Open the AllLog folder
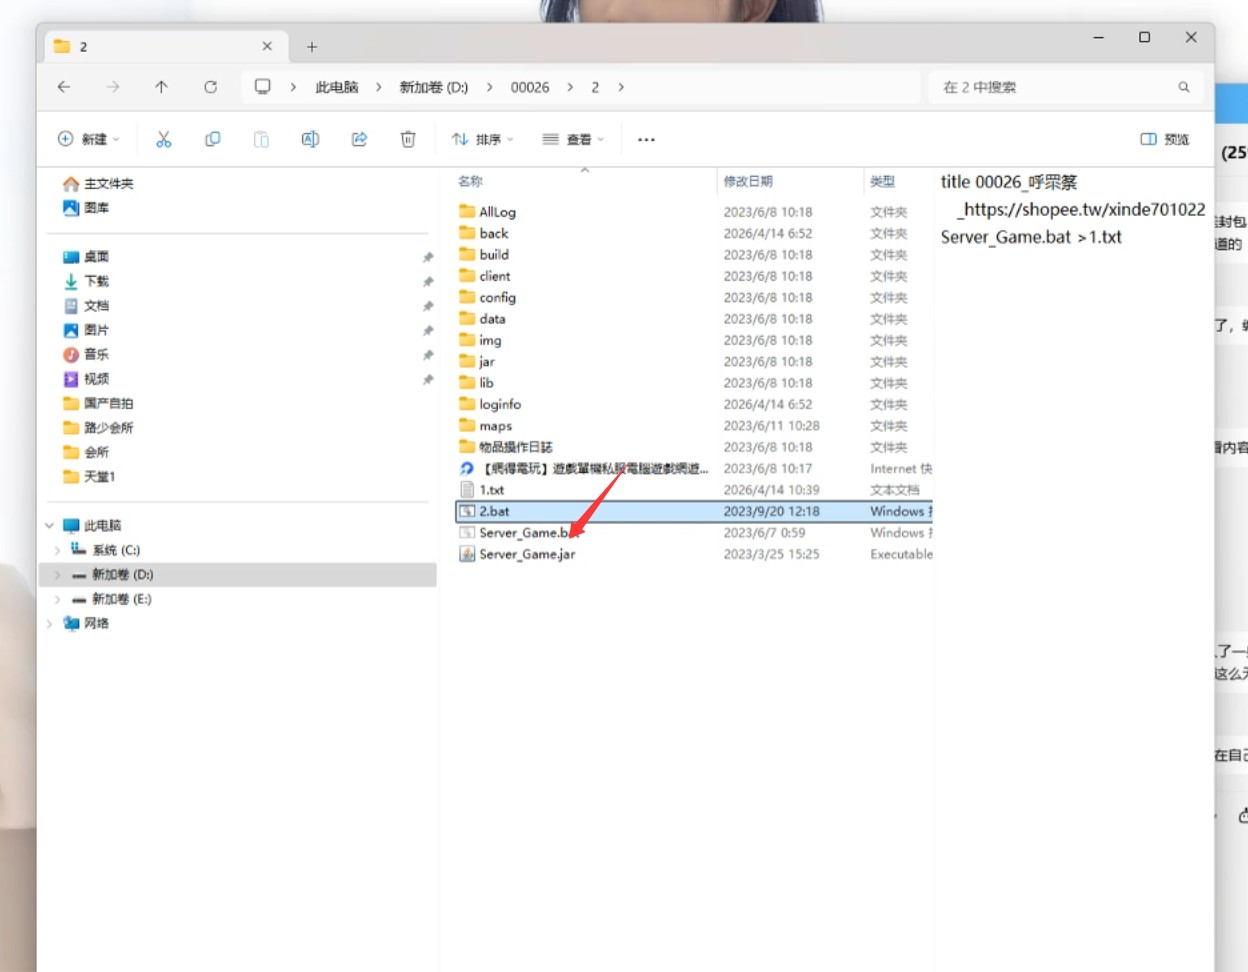This screenshot has width=1248, height=972. (x=497, y=212)
